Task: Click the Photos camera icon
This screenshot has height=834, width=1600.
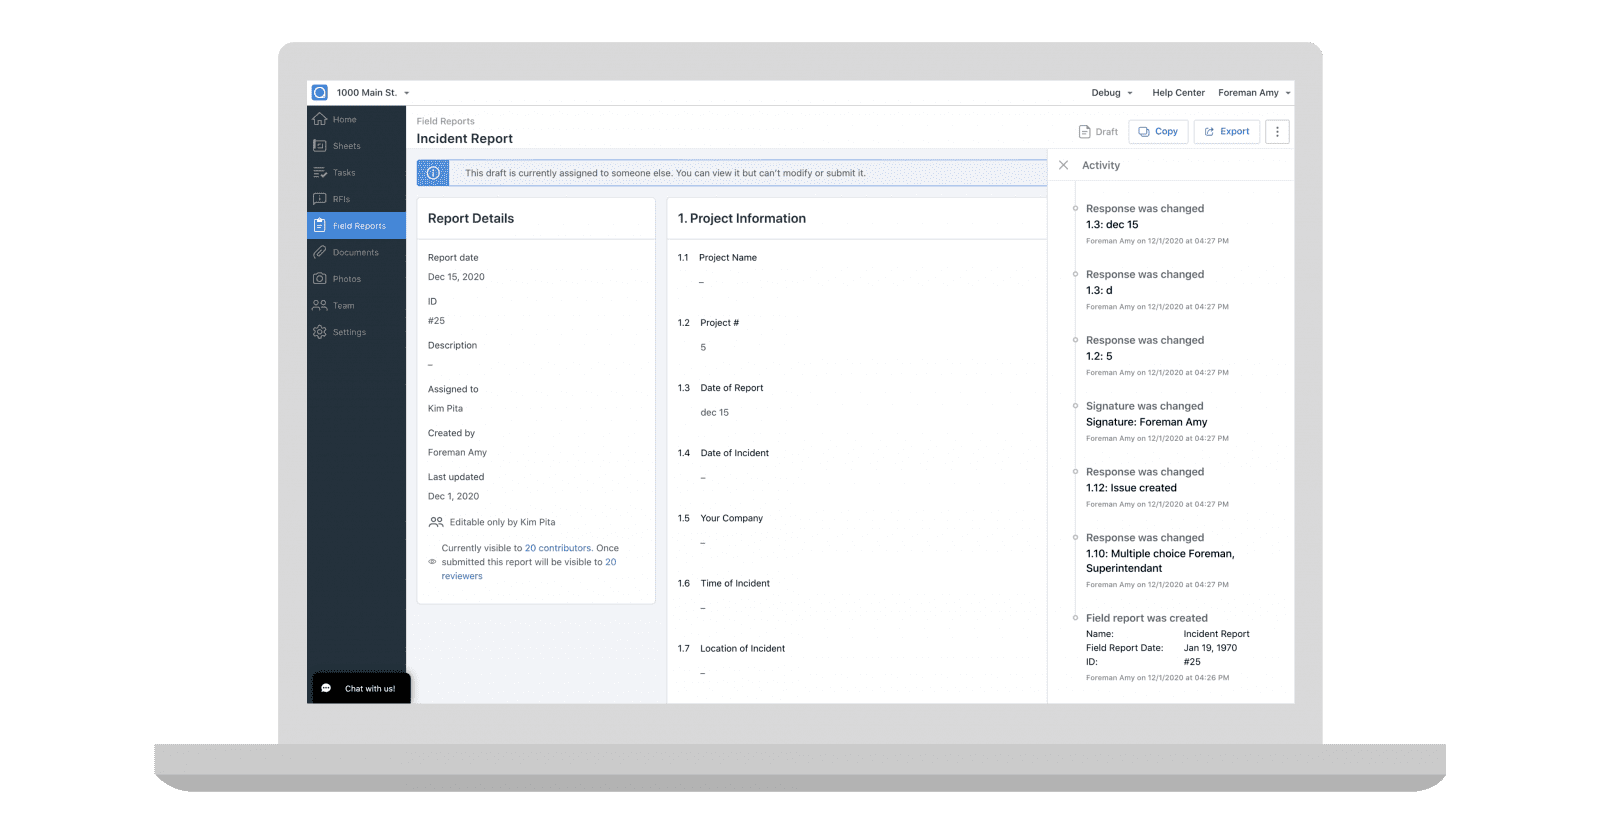Action: 320,279
